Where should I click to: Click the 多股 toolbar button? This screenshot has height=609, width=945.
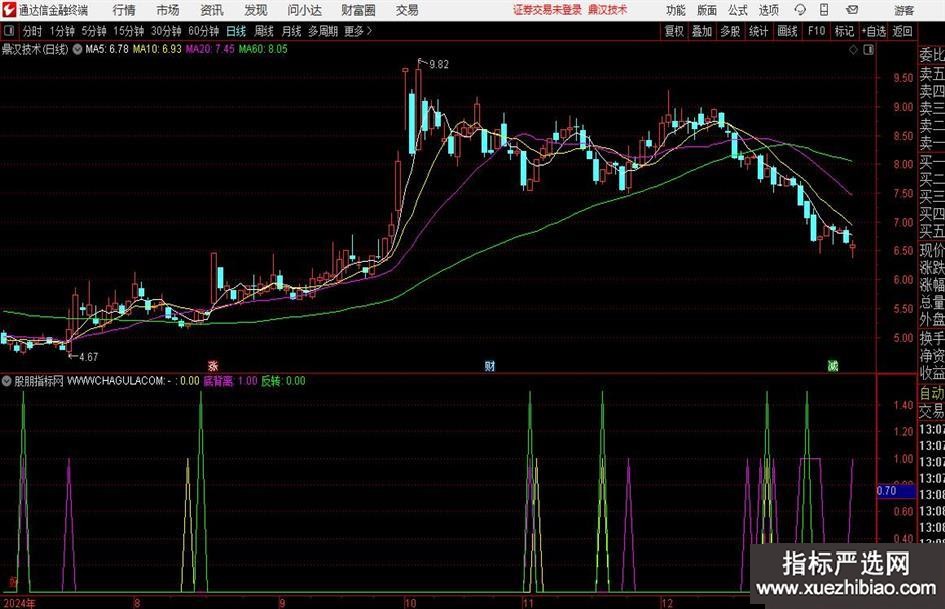(730, 31)
